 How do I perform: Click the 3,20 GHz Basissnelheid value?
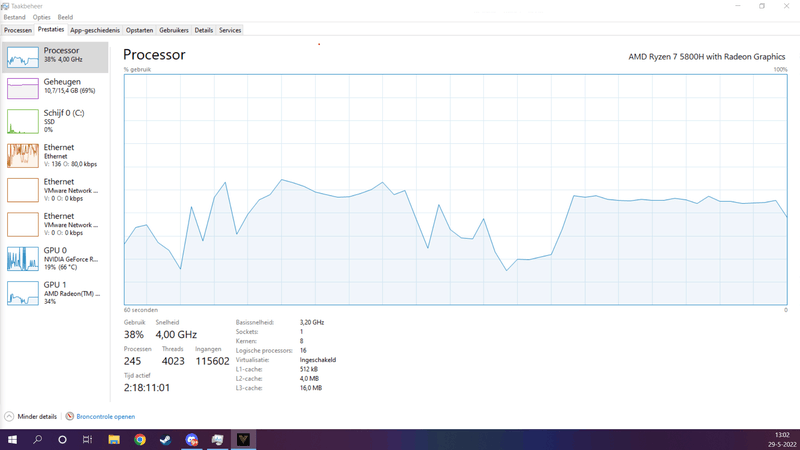312,322
